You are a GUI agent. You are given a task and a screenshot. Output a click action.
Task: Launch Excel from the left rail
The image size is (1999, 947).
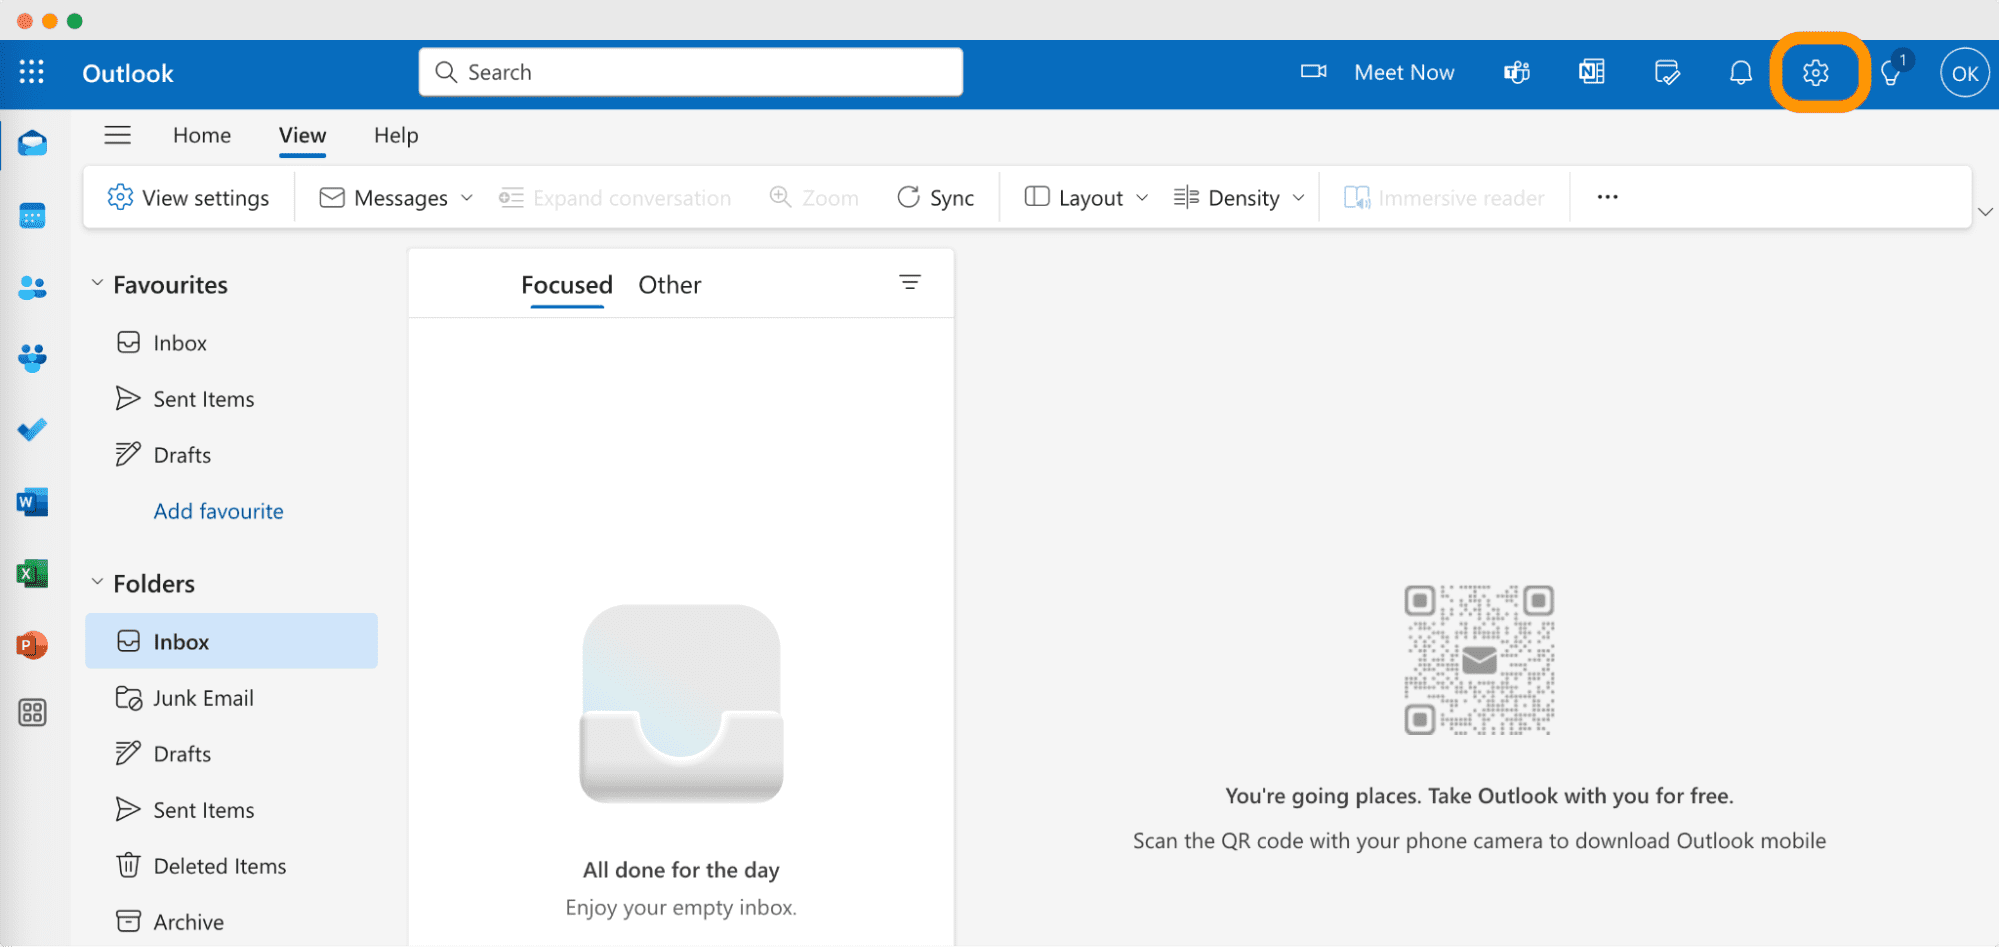point(32,573)
